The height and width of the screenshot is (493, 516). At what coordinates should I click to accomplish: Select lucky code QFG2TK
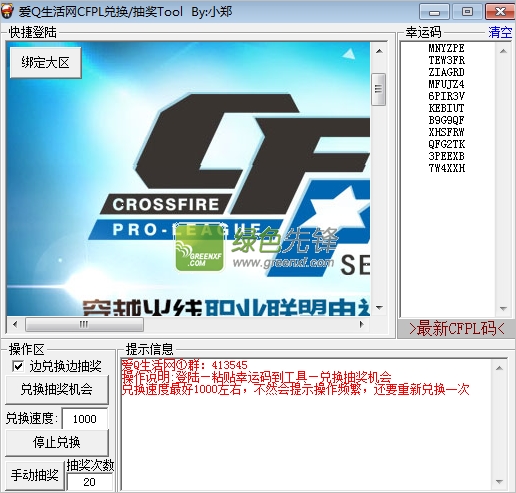(446, 144)
